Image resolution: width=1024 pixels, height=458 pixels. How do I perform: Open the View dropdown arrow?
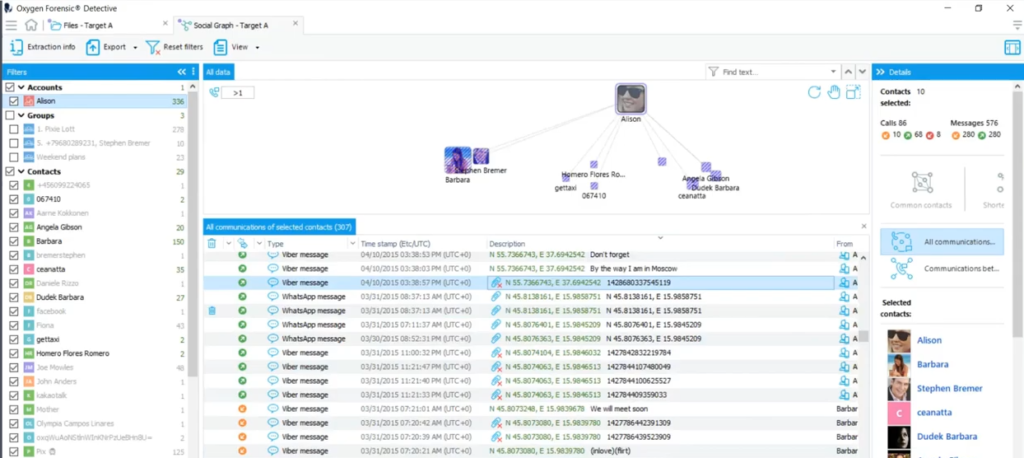257,48
